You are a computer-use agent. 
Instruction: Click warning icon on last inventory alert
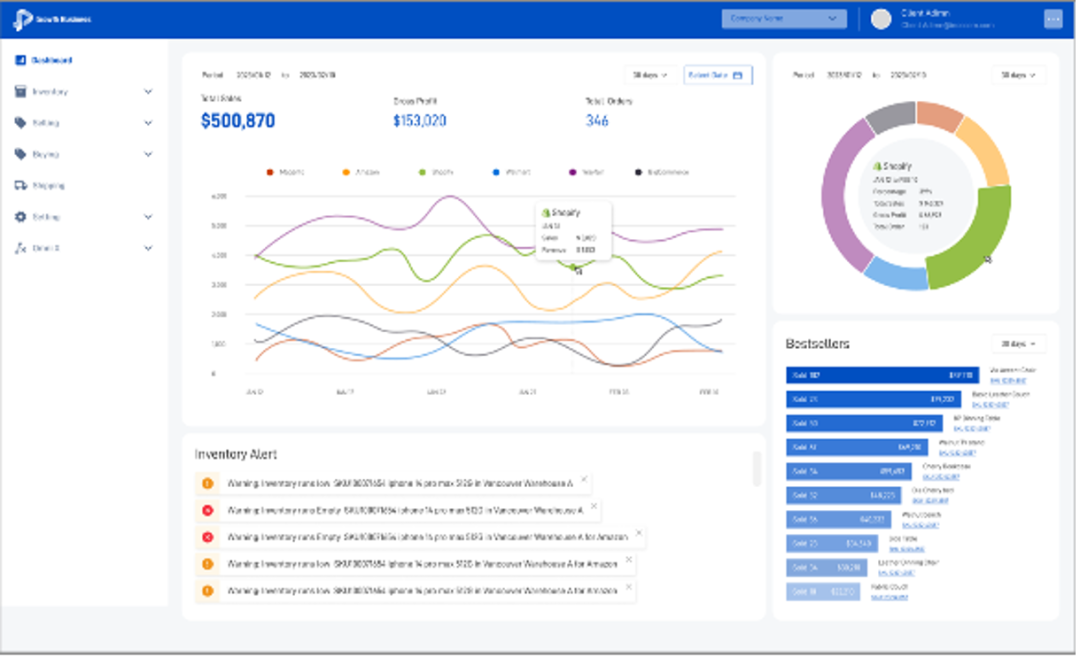[x=207, y=591]
